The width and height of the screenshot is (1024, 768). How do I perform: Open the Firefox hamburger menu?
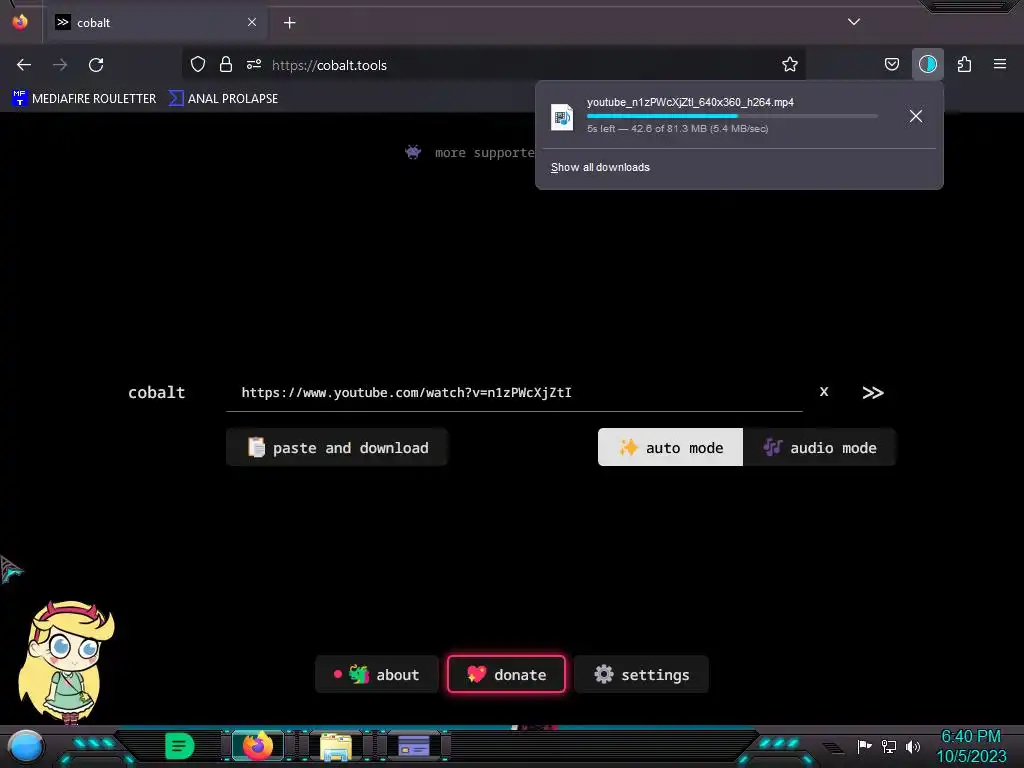pyautogui.click(x=1000, y=65)
